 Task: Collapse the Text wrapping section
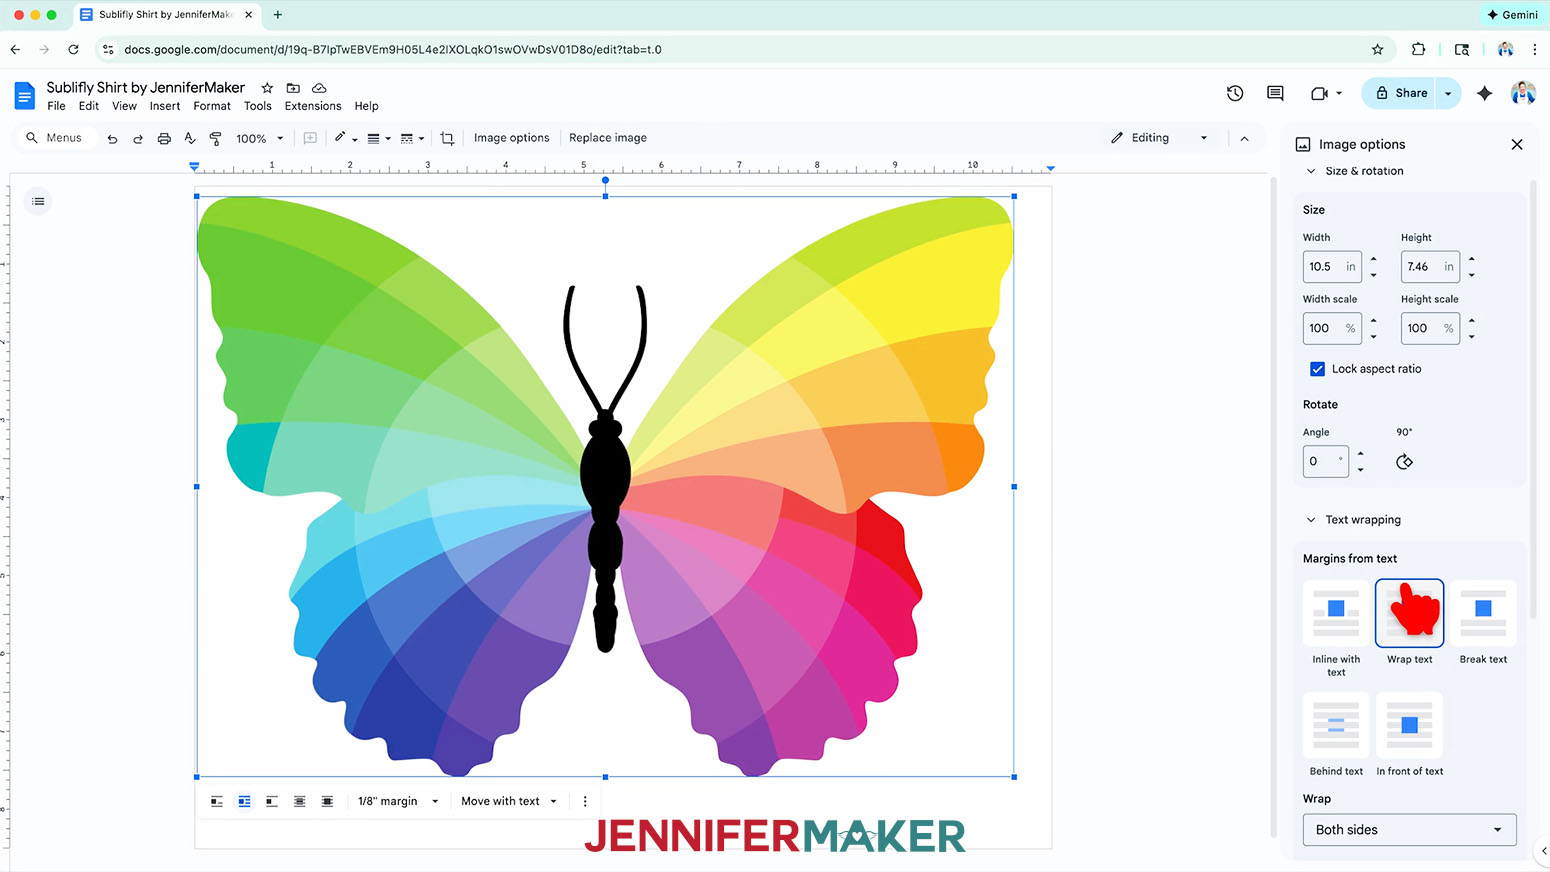(x=1311, y=520)
